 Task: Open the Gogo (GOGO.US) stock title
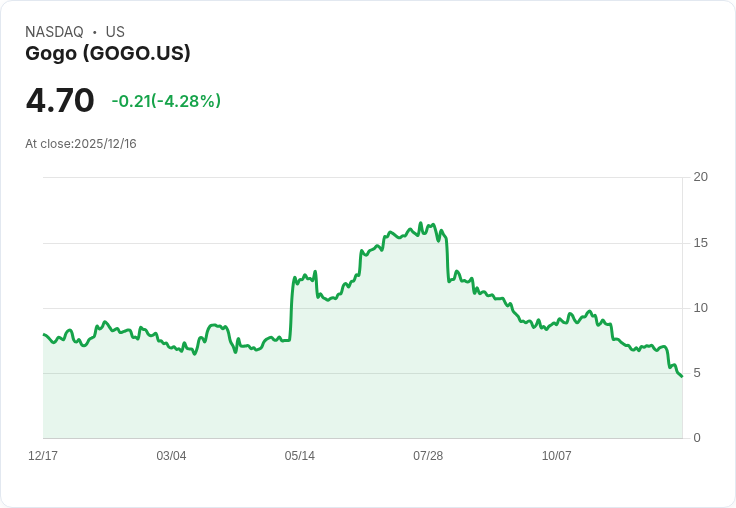[108, 53]
